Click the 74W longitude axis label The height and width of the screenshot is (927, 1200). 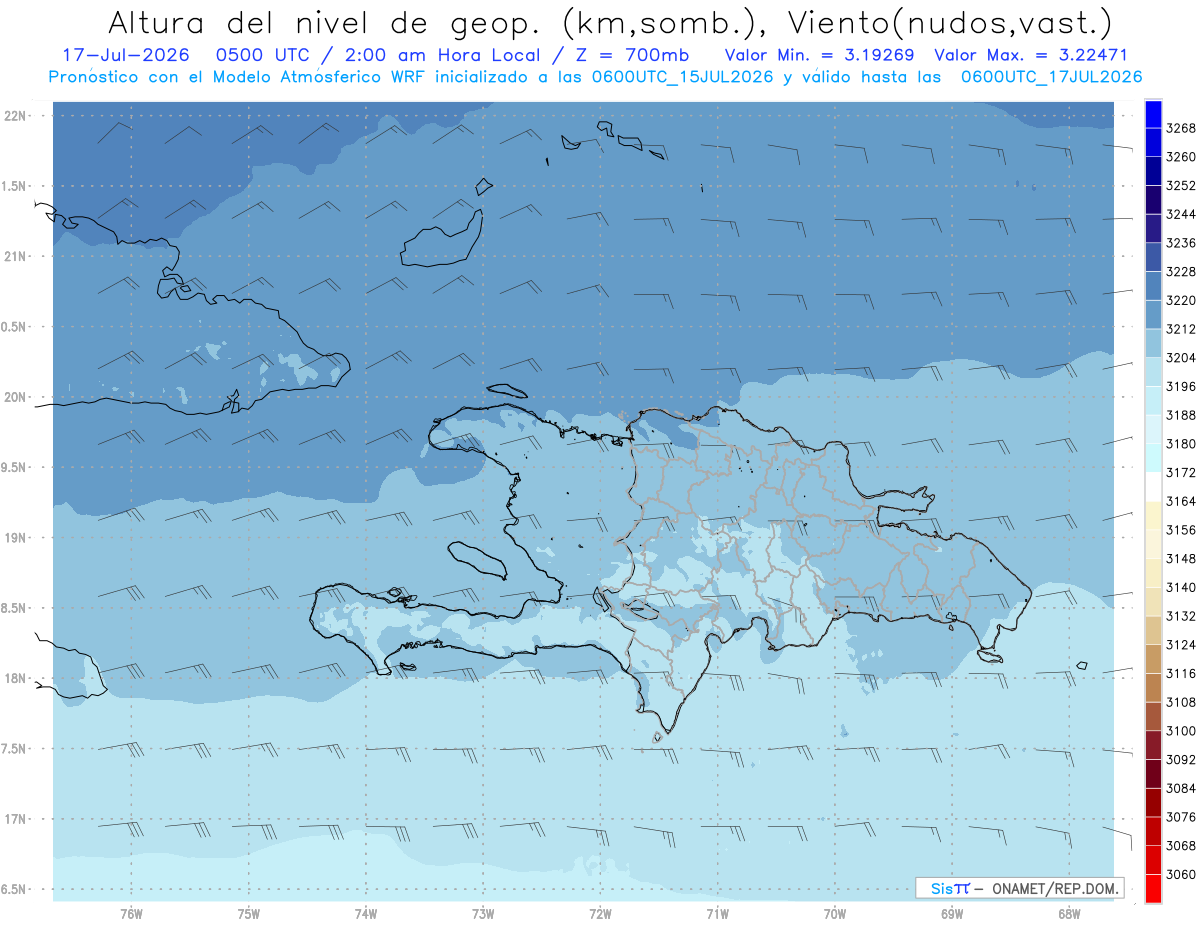366,914
